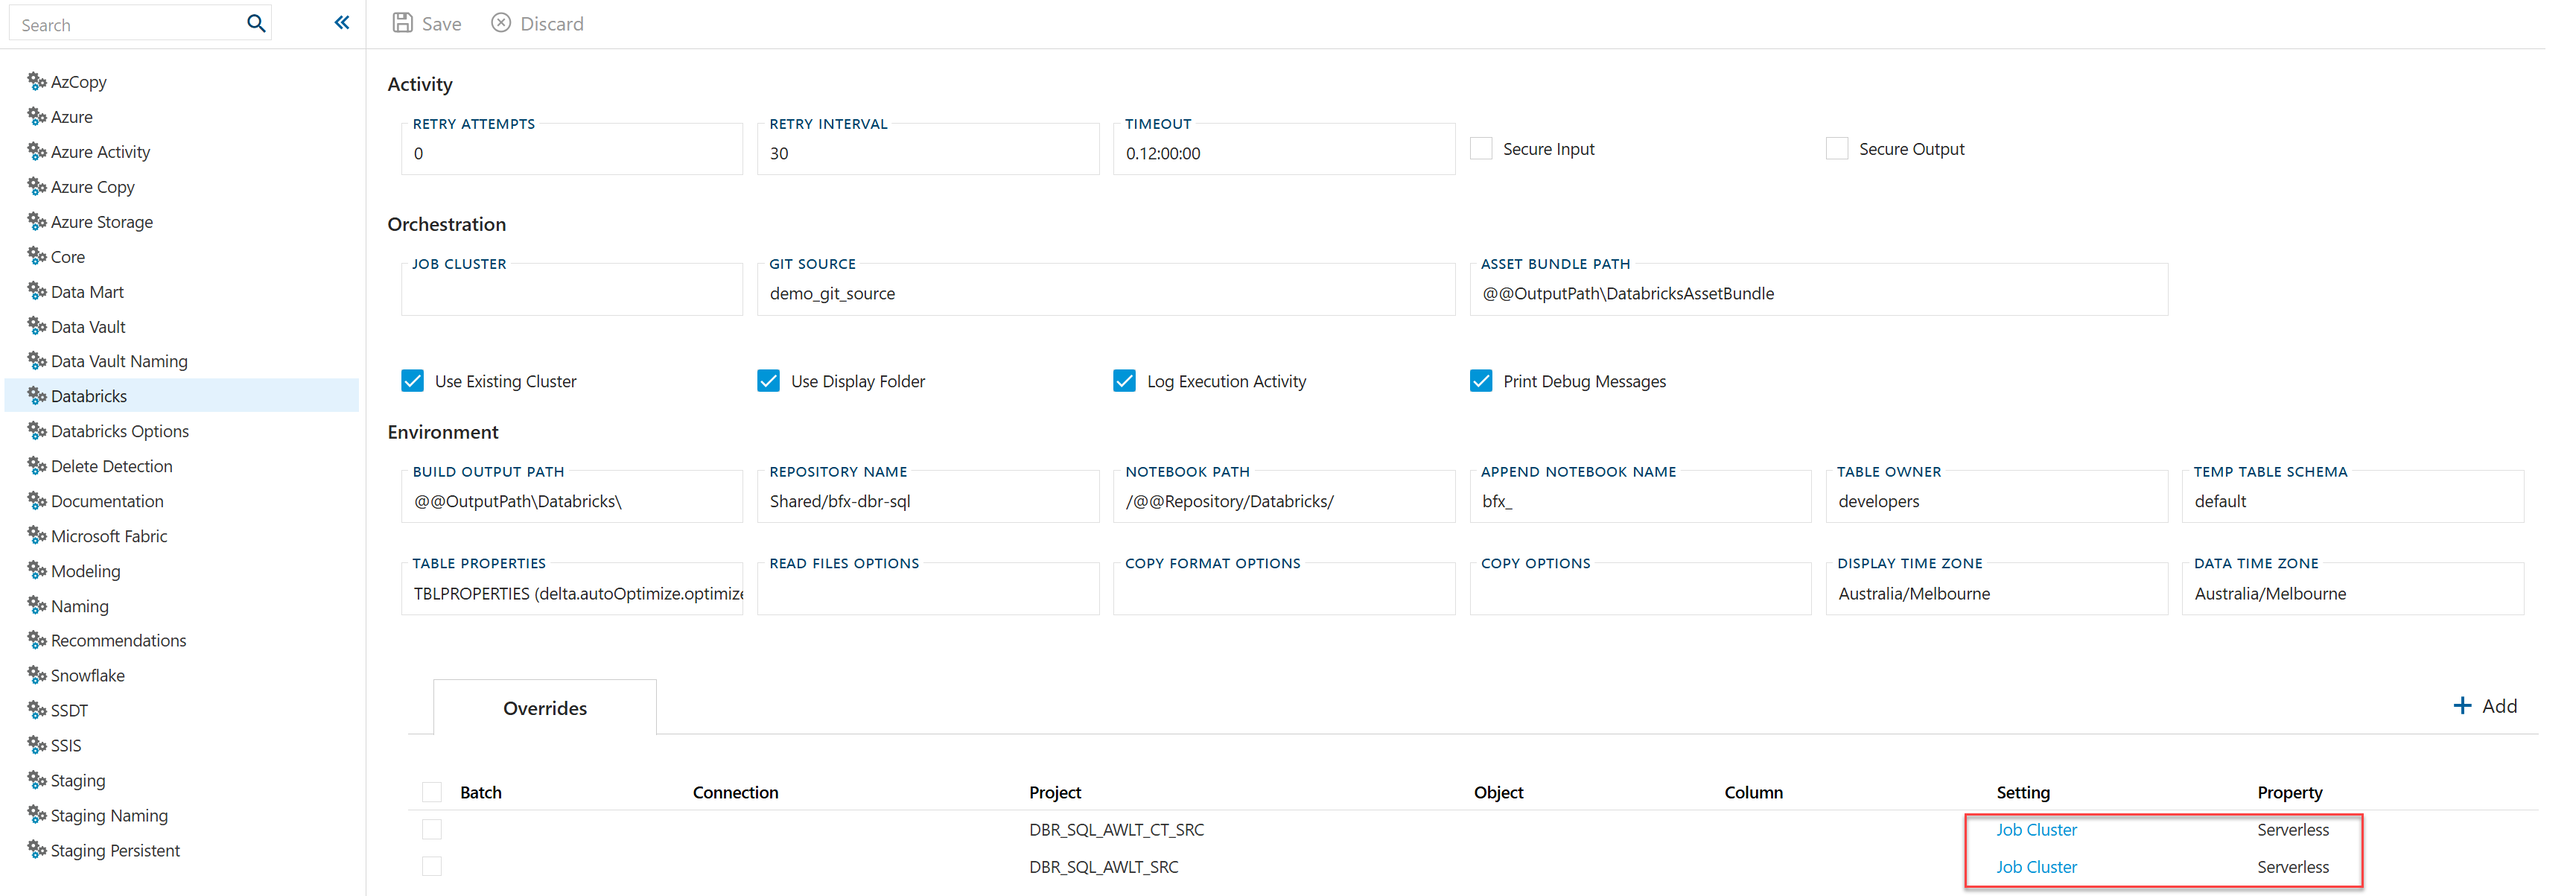Click the gears icon beside SSIS

click(x=37, y=744)
